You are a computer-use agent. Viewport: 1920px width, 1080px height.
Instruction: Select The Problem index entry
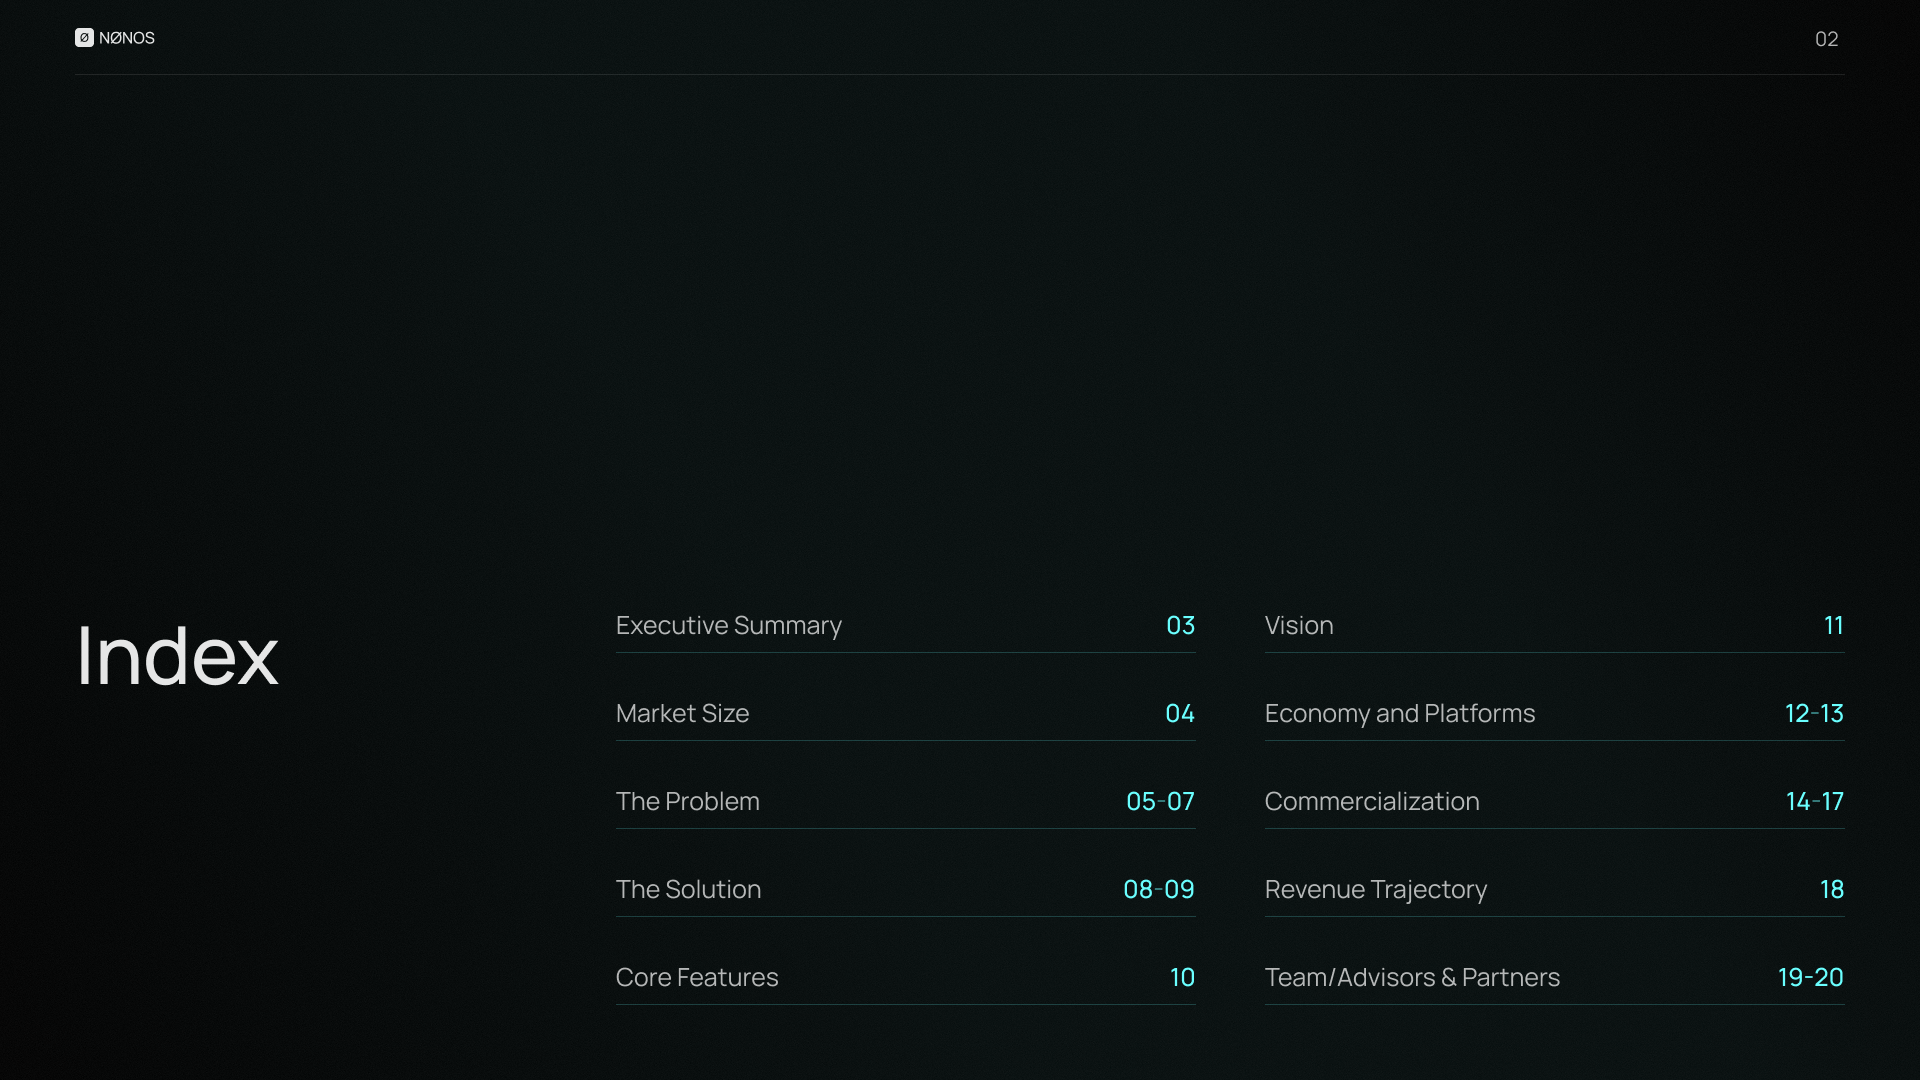pyautogui.click(x=687, y=802)
